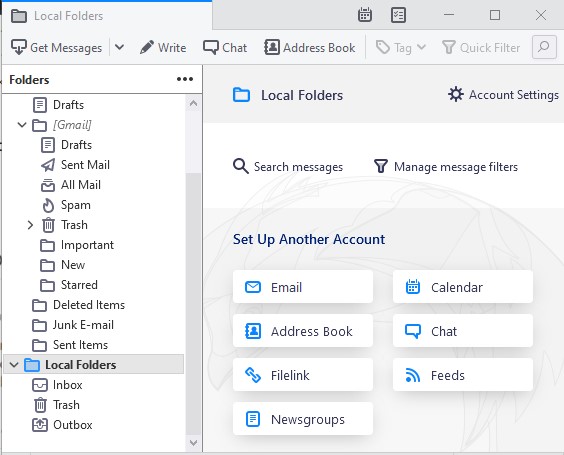564x455 pixels.
Task: Click folder pane scrollbar up arrow
Action: pos(194,104)
